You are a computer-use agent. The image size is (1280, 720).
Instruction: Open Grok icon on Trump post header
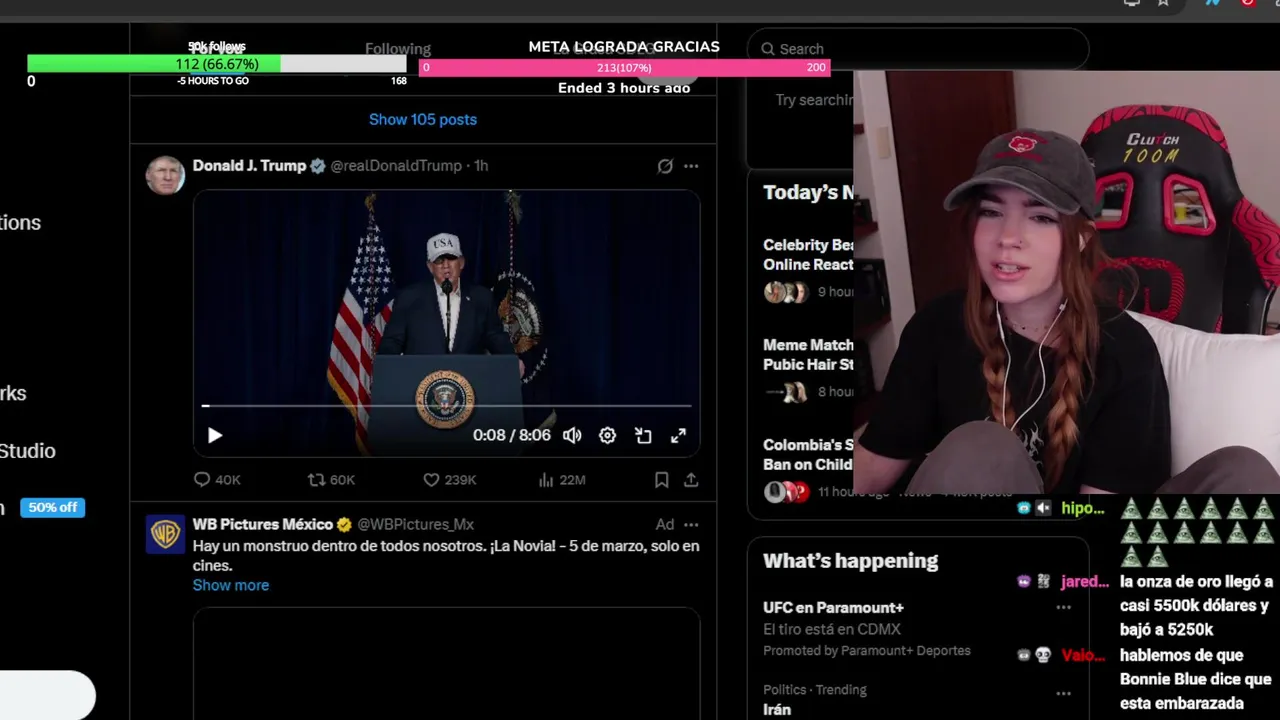(x=665, y=166)
